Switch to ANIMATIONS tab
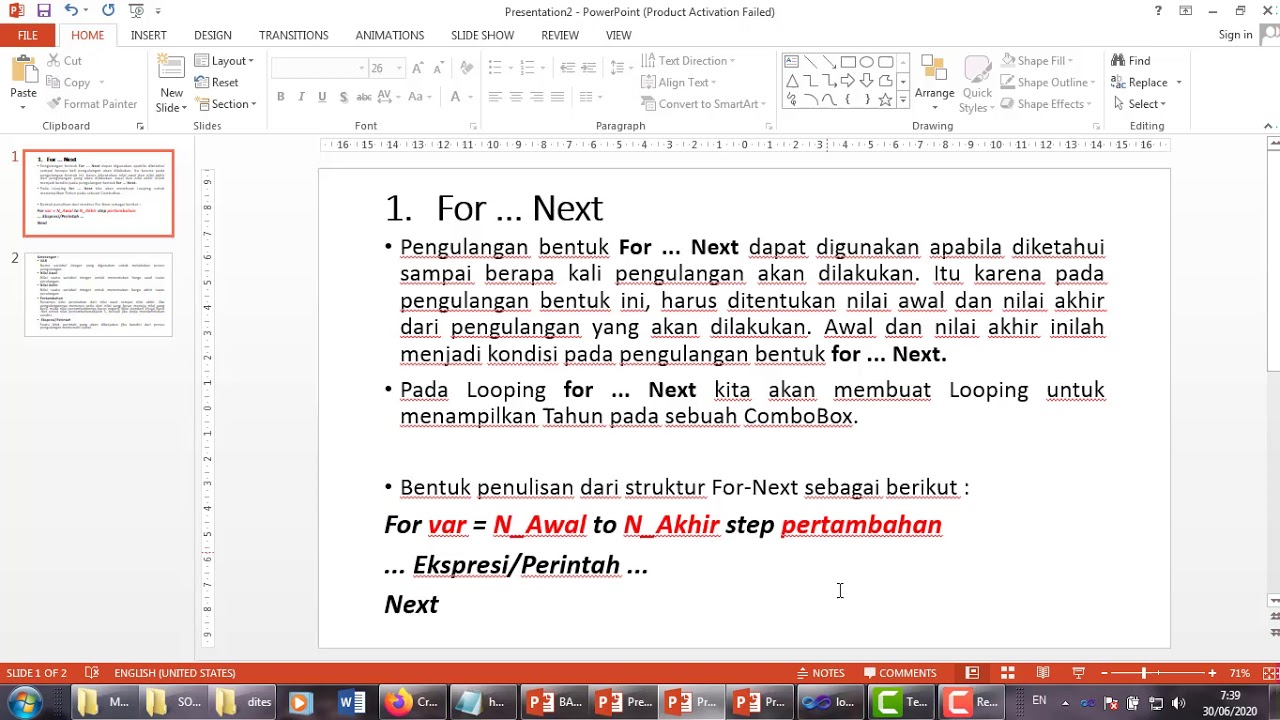The width and height of the screenshot is (1280, 720). [x=389, y=35]
